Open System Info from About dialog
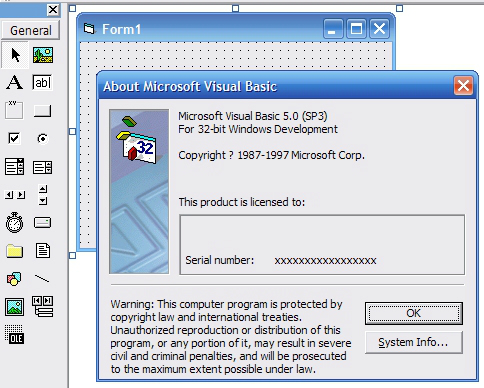484x388 pixels. tap(414, 342)
